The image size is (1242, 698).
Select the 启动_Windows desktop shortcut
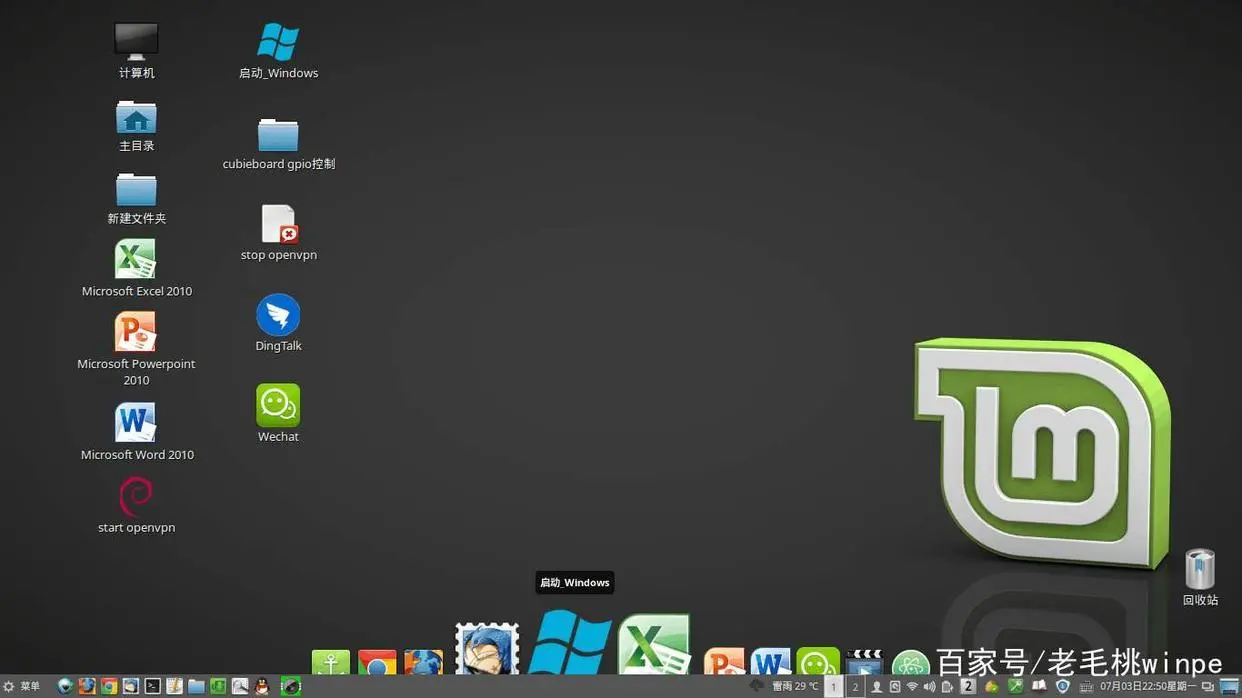(278, 51)
